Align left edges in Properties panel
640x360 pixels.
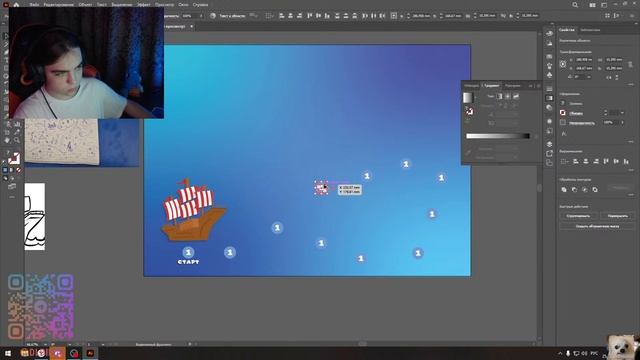576,162
